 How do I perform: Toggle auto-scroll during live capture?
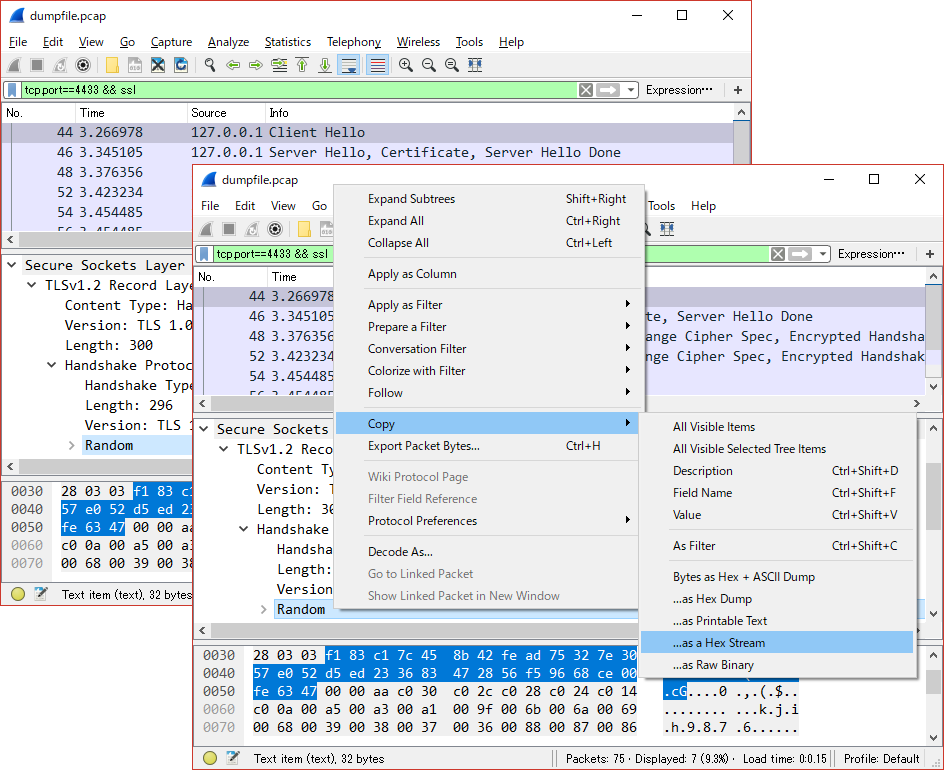tap(350, 64)
